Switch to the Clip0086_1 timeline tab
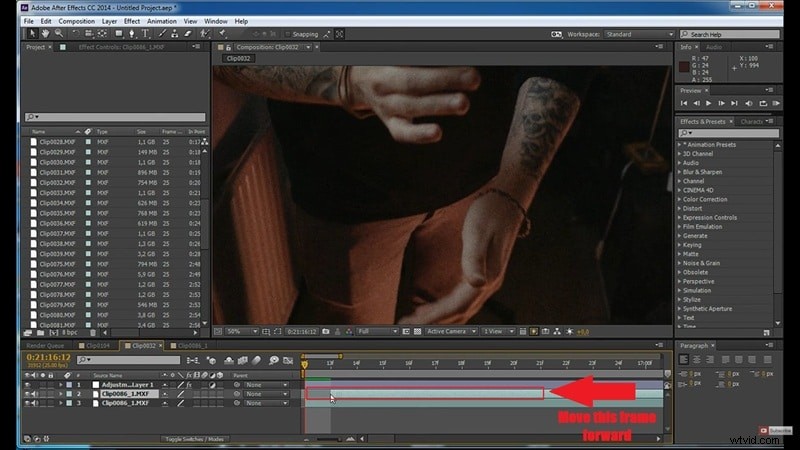800x450 pixels. (x=192, y=346)
